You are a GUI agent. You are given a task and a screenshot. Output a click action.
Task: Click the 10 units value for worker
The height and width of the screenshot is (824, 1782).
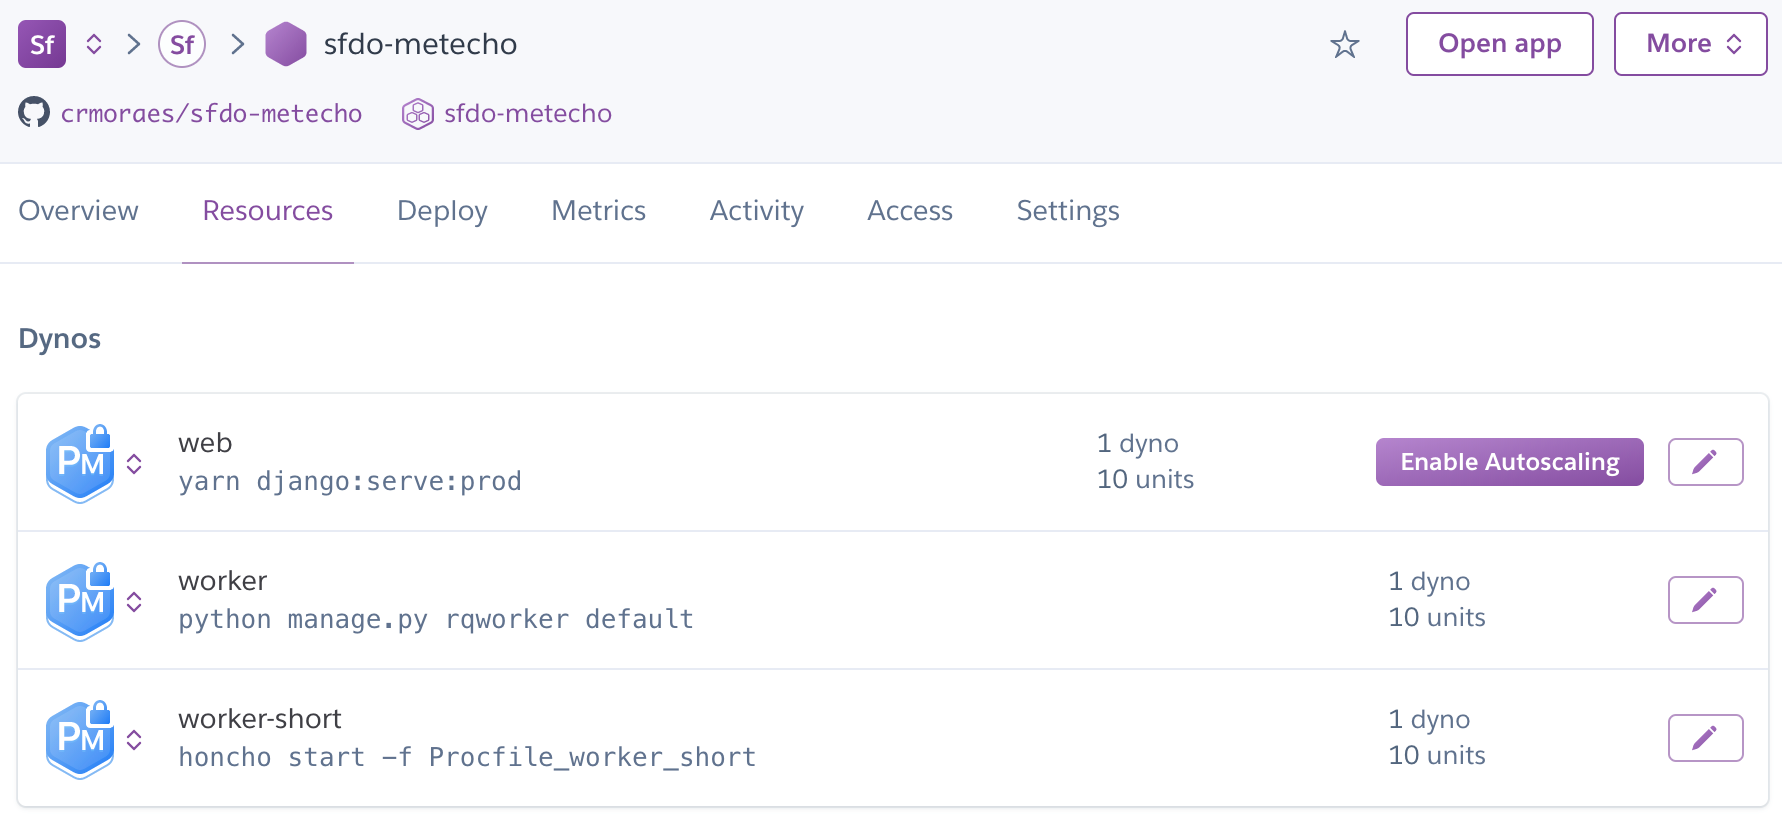coord(1437,617)
